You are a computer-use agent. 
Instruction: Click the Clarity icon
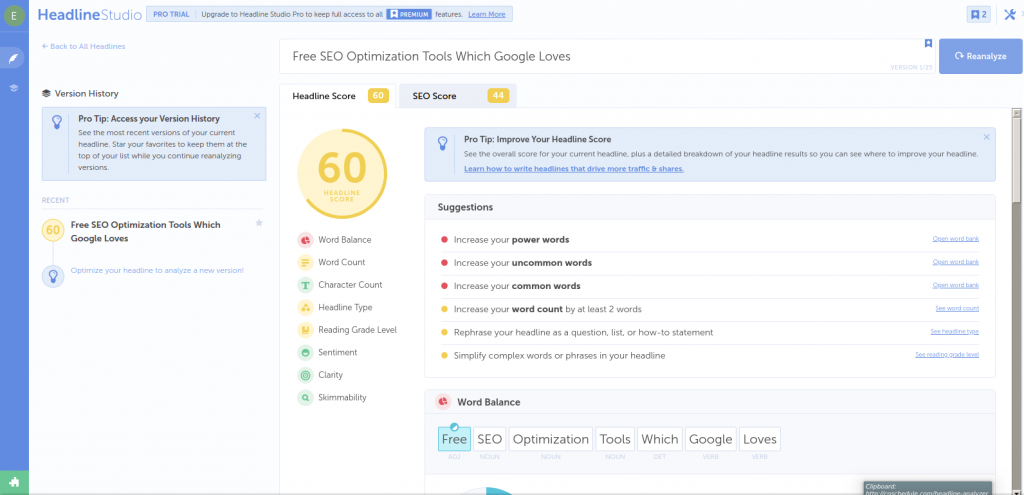coord(305,375)
